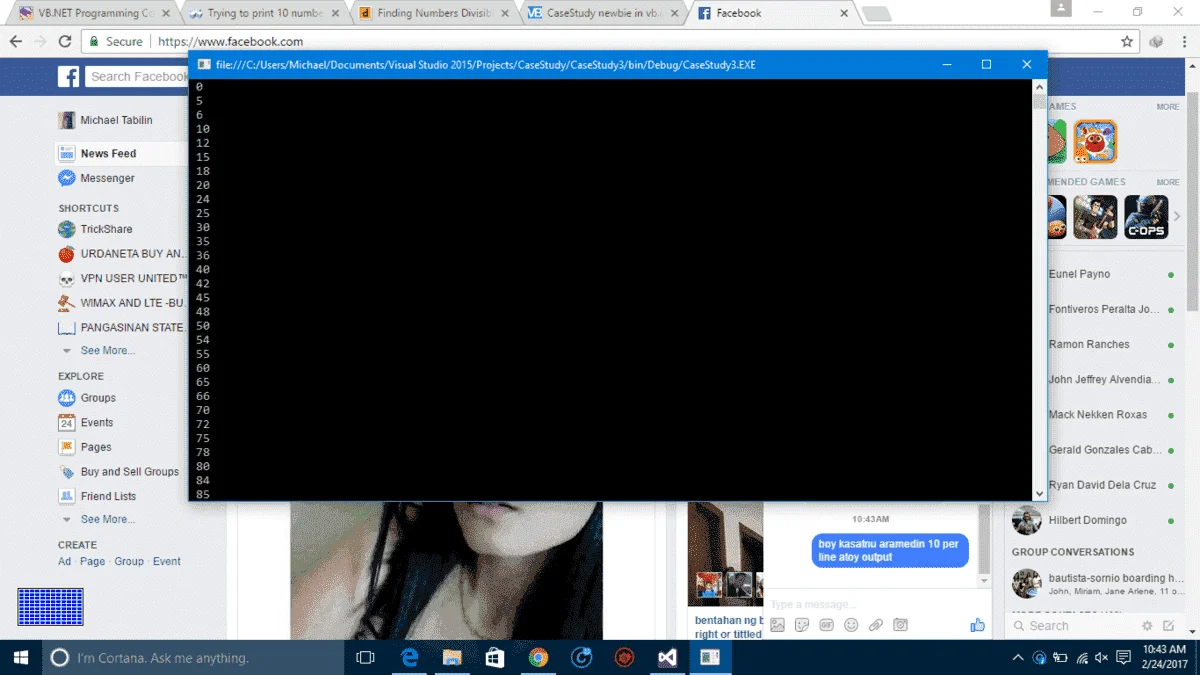Viewport: 1200px width, 675px height.
Task: Open Microsoft Edge from the taskbar
Action: click(409, 658)
